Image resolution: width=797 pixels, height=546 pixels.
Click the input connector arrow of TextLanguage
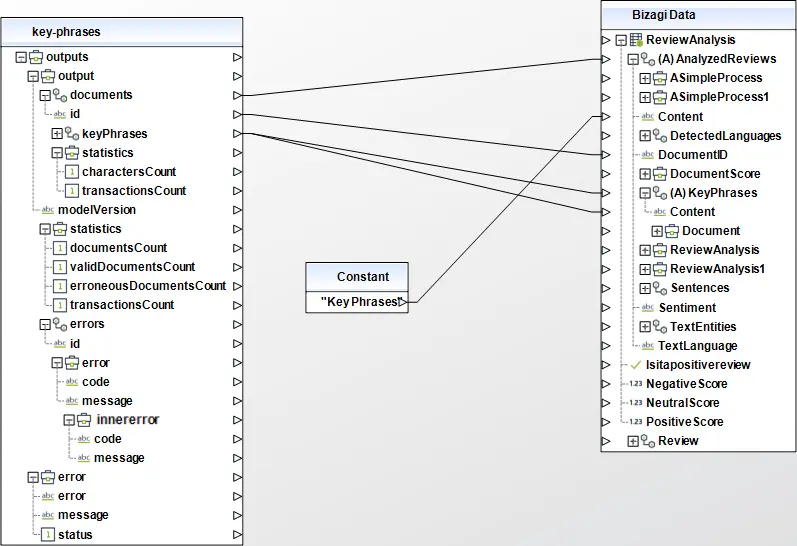[606, 346]
